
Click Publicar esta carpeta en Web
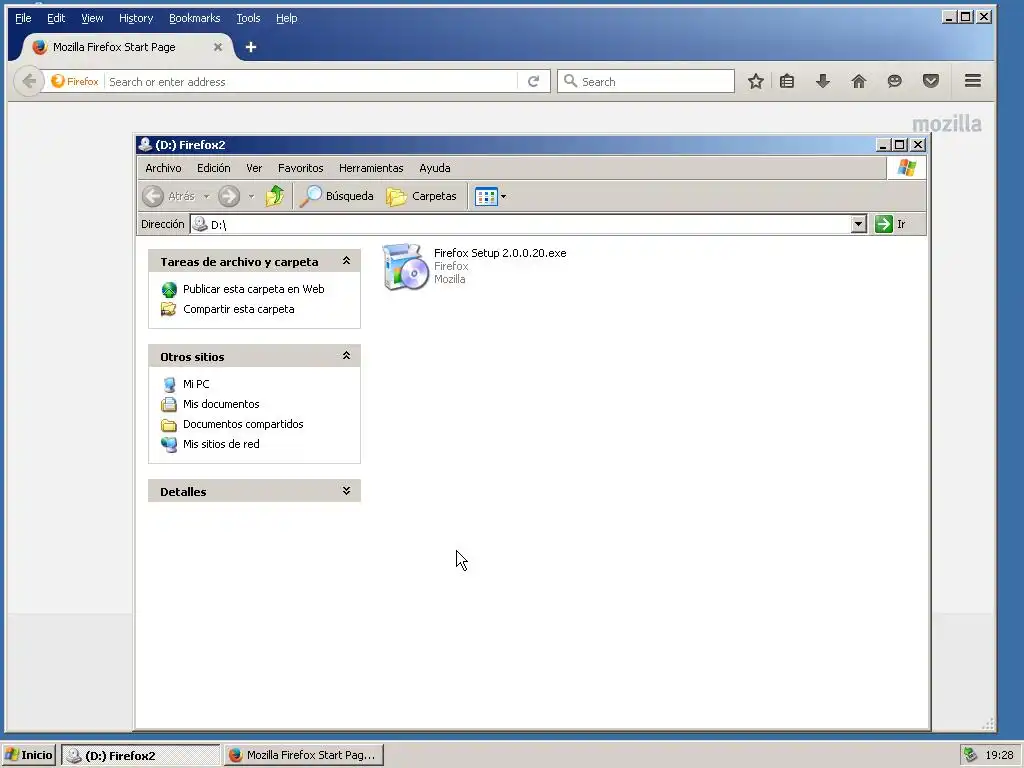(x=253, y=289)
